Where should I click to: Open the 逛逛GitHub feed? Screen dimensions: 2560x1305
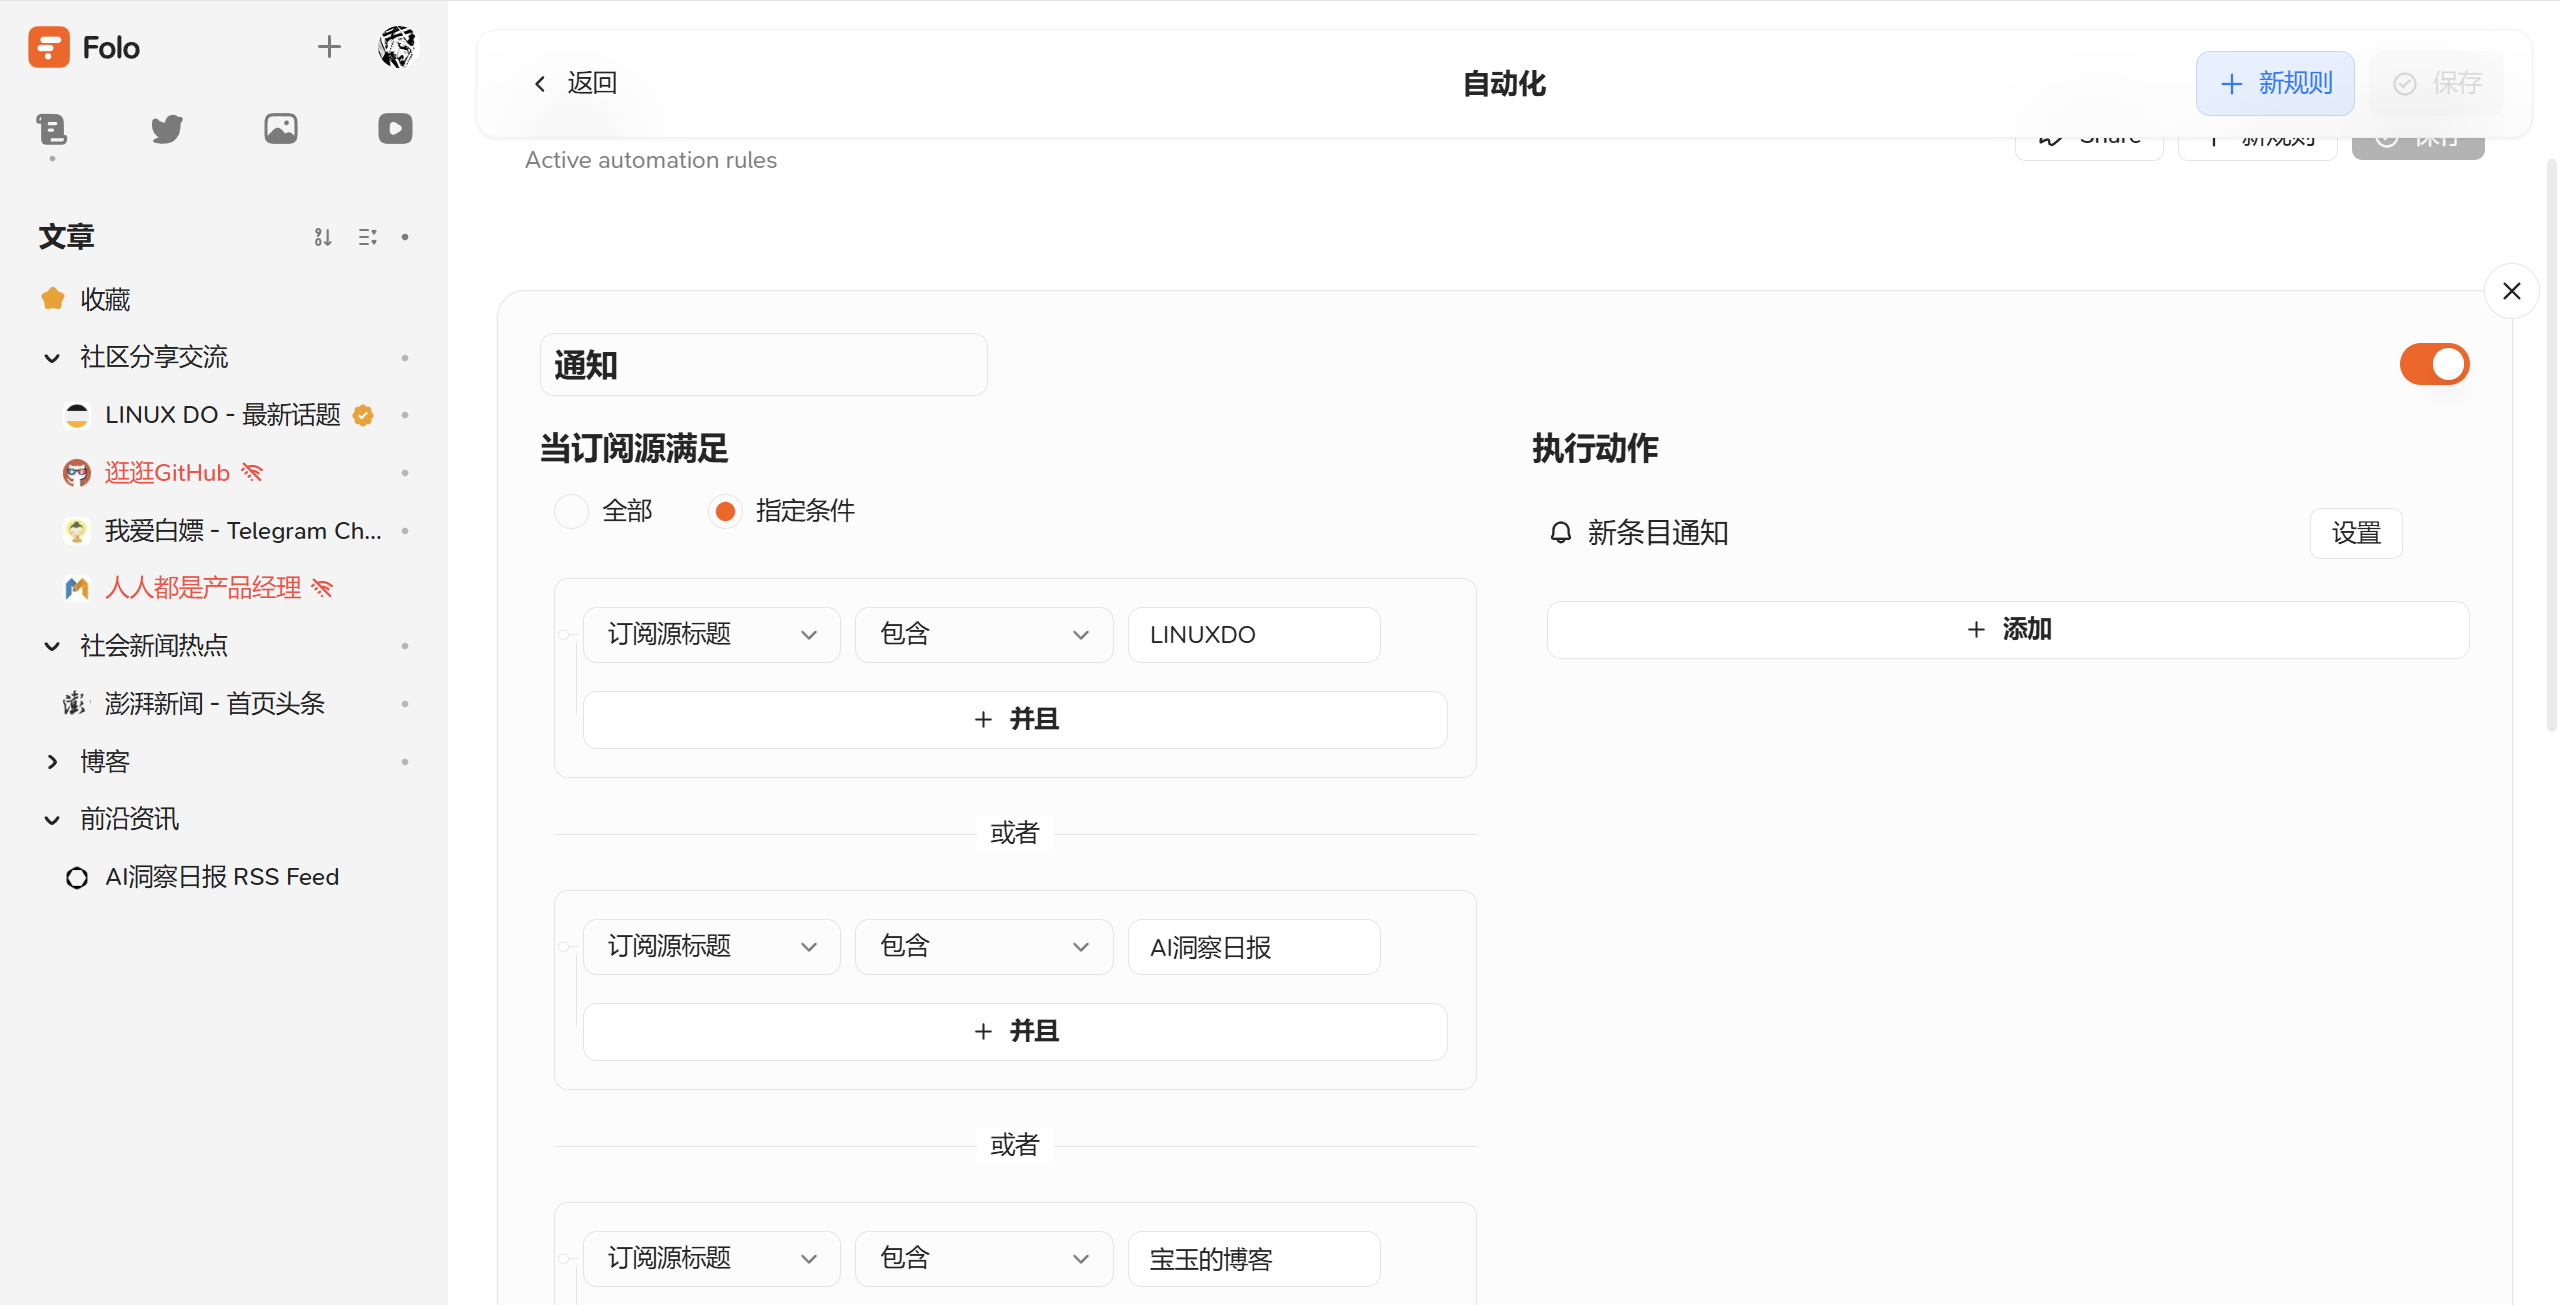(x=167, y=473)
